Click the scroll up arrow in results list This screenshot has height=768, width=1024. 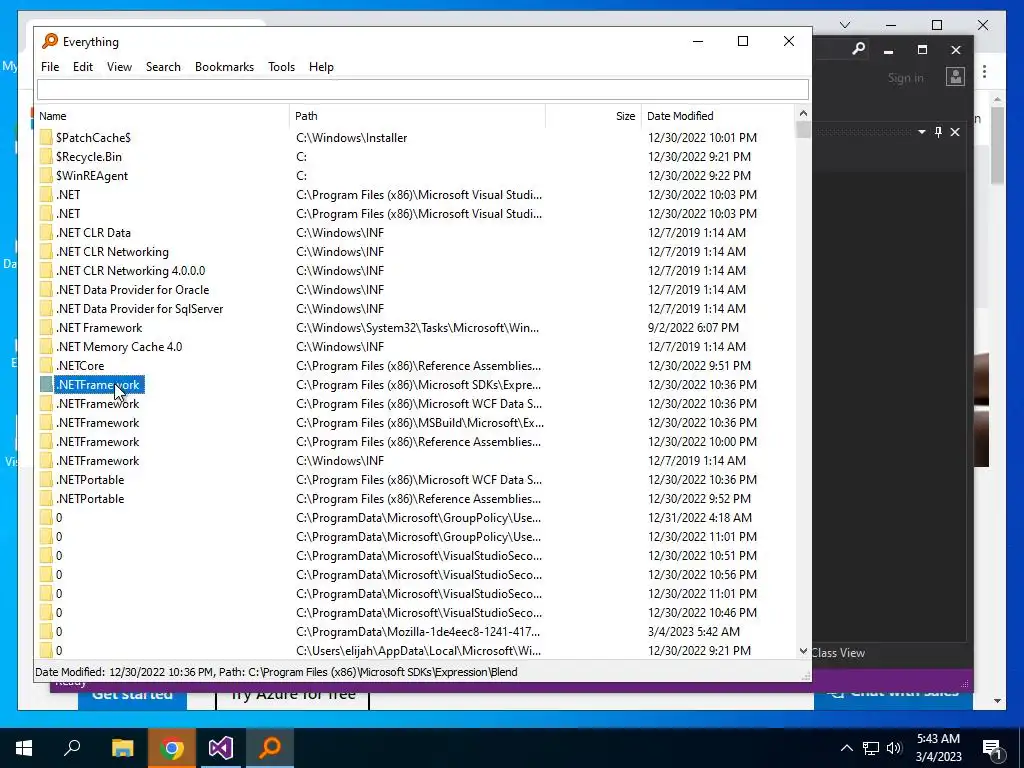803,113
